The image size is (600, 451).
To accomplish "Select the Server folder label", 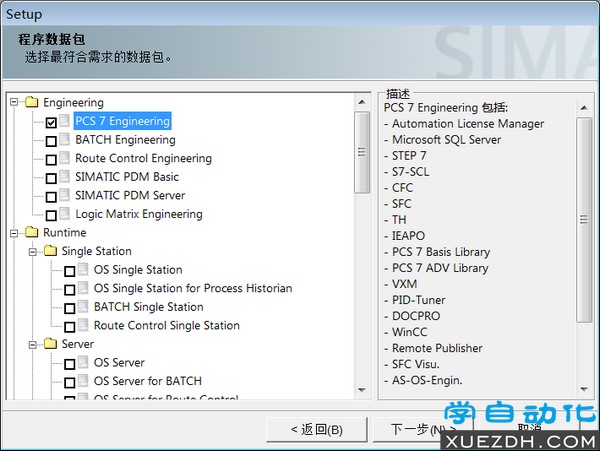I will 78,344.
